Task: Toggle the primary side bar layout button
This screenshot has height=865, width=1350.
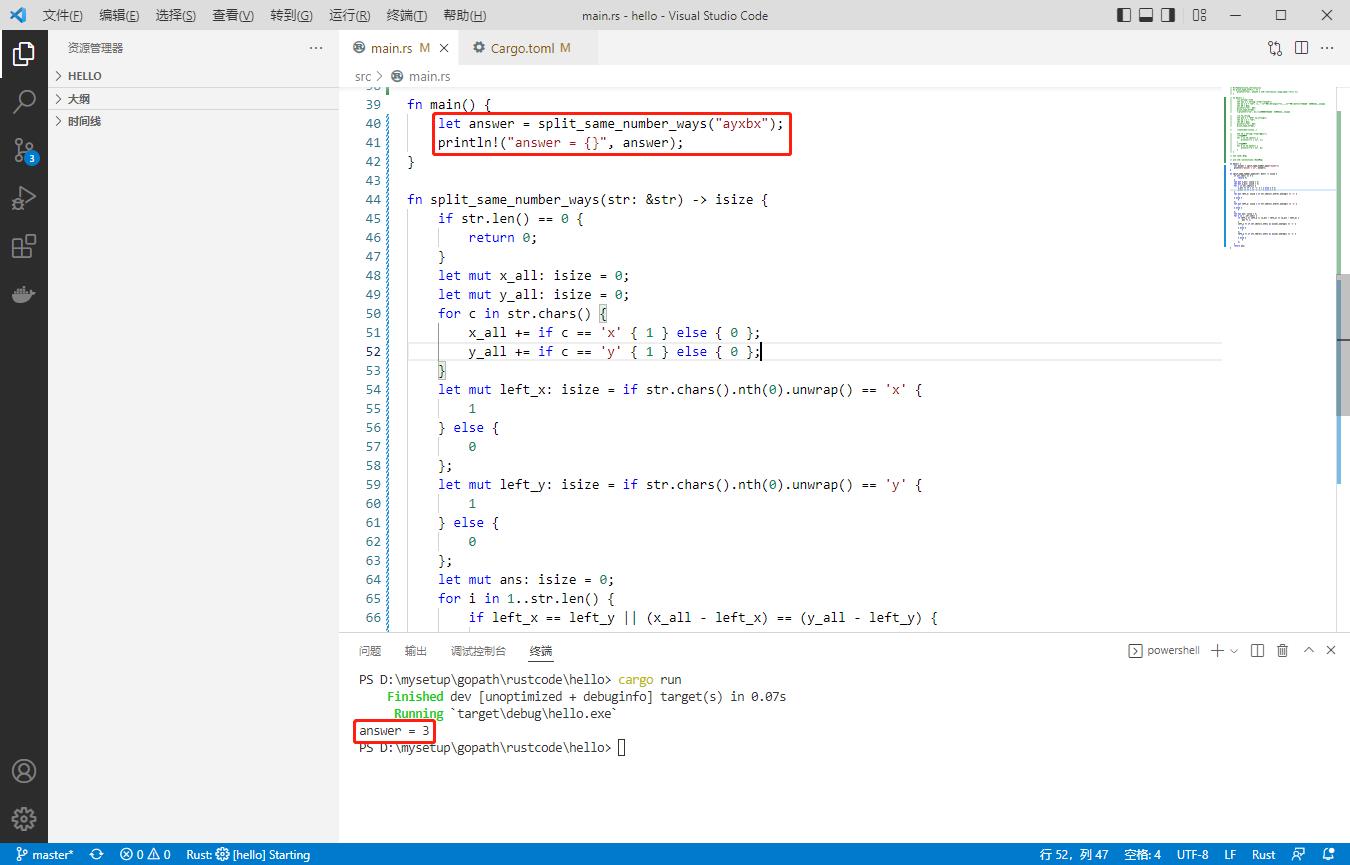Action: tap(1124, 15)
